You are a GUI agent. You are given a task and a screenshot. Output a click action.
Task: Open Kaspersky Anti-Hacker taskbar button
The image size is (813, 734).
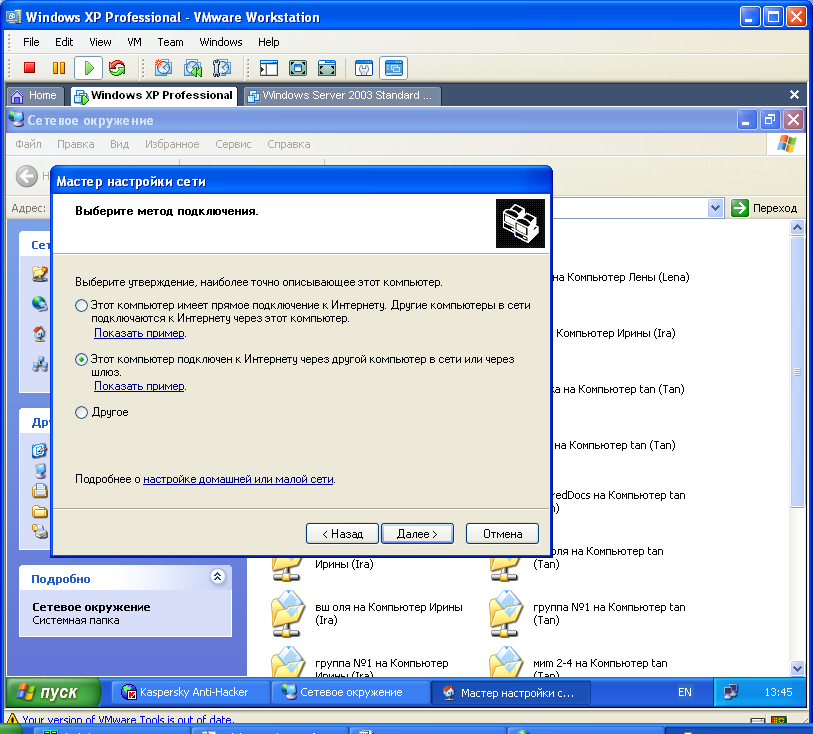pyautogui.click(x=190, y=692)
